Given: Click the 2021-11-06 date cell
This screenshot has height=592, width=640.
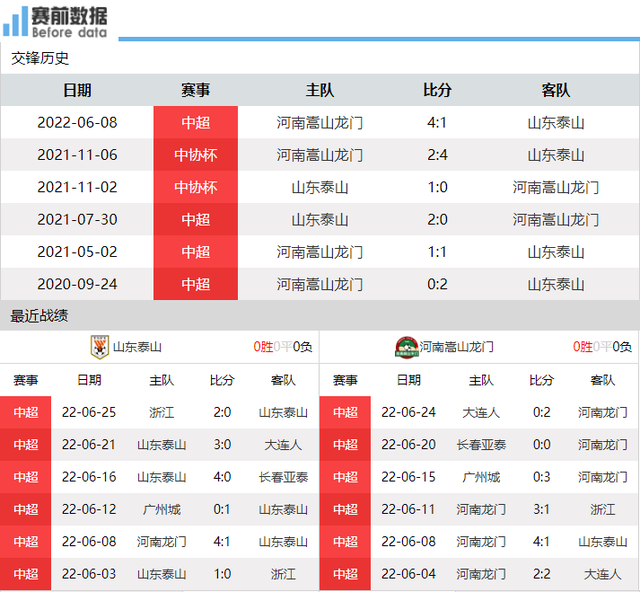Looking at the screenshot, I should (x=77, y=155).
